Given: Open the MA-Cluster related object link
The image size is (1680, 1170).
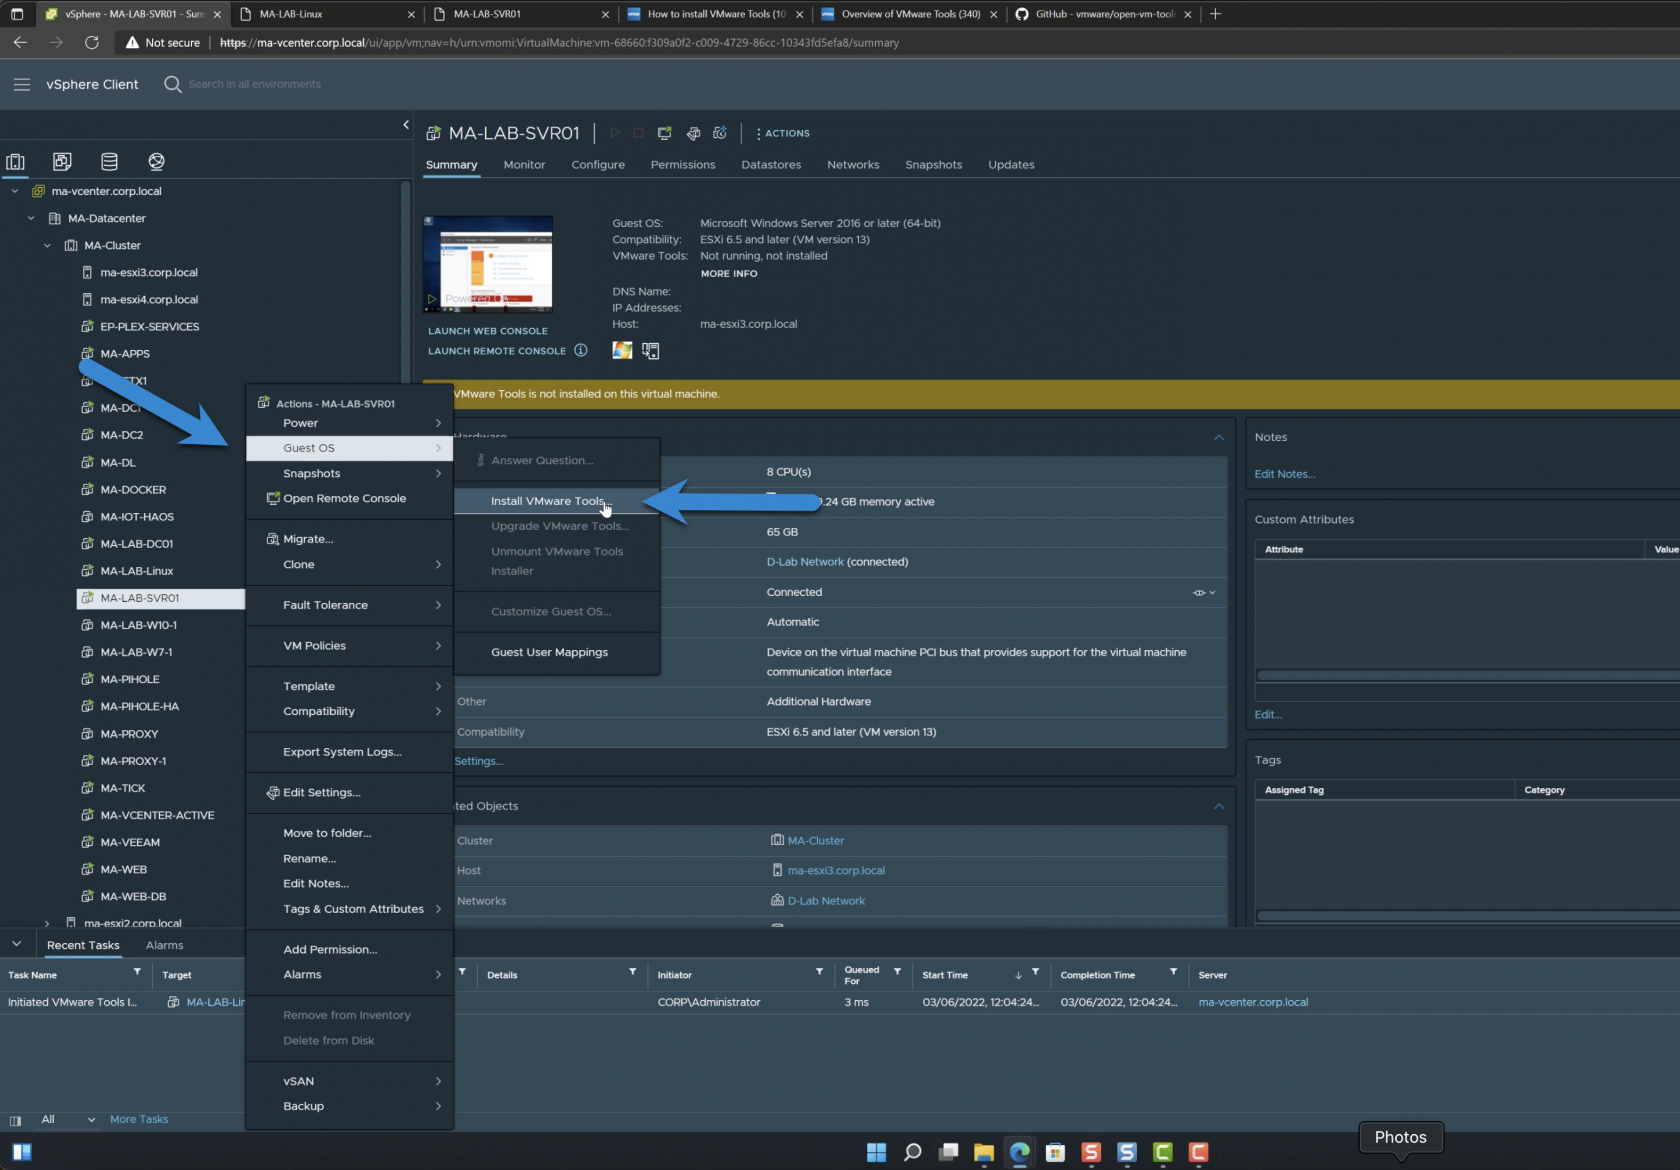Looking at the screenshot, I should pos(816,841).
